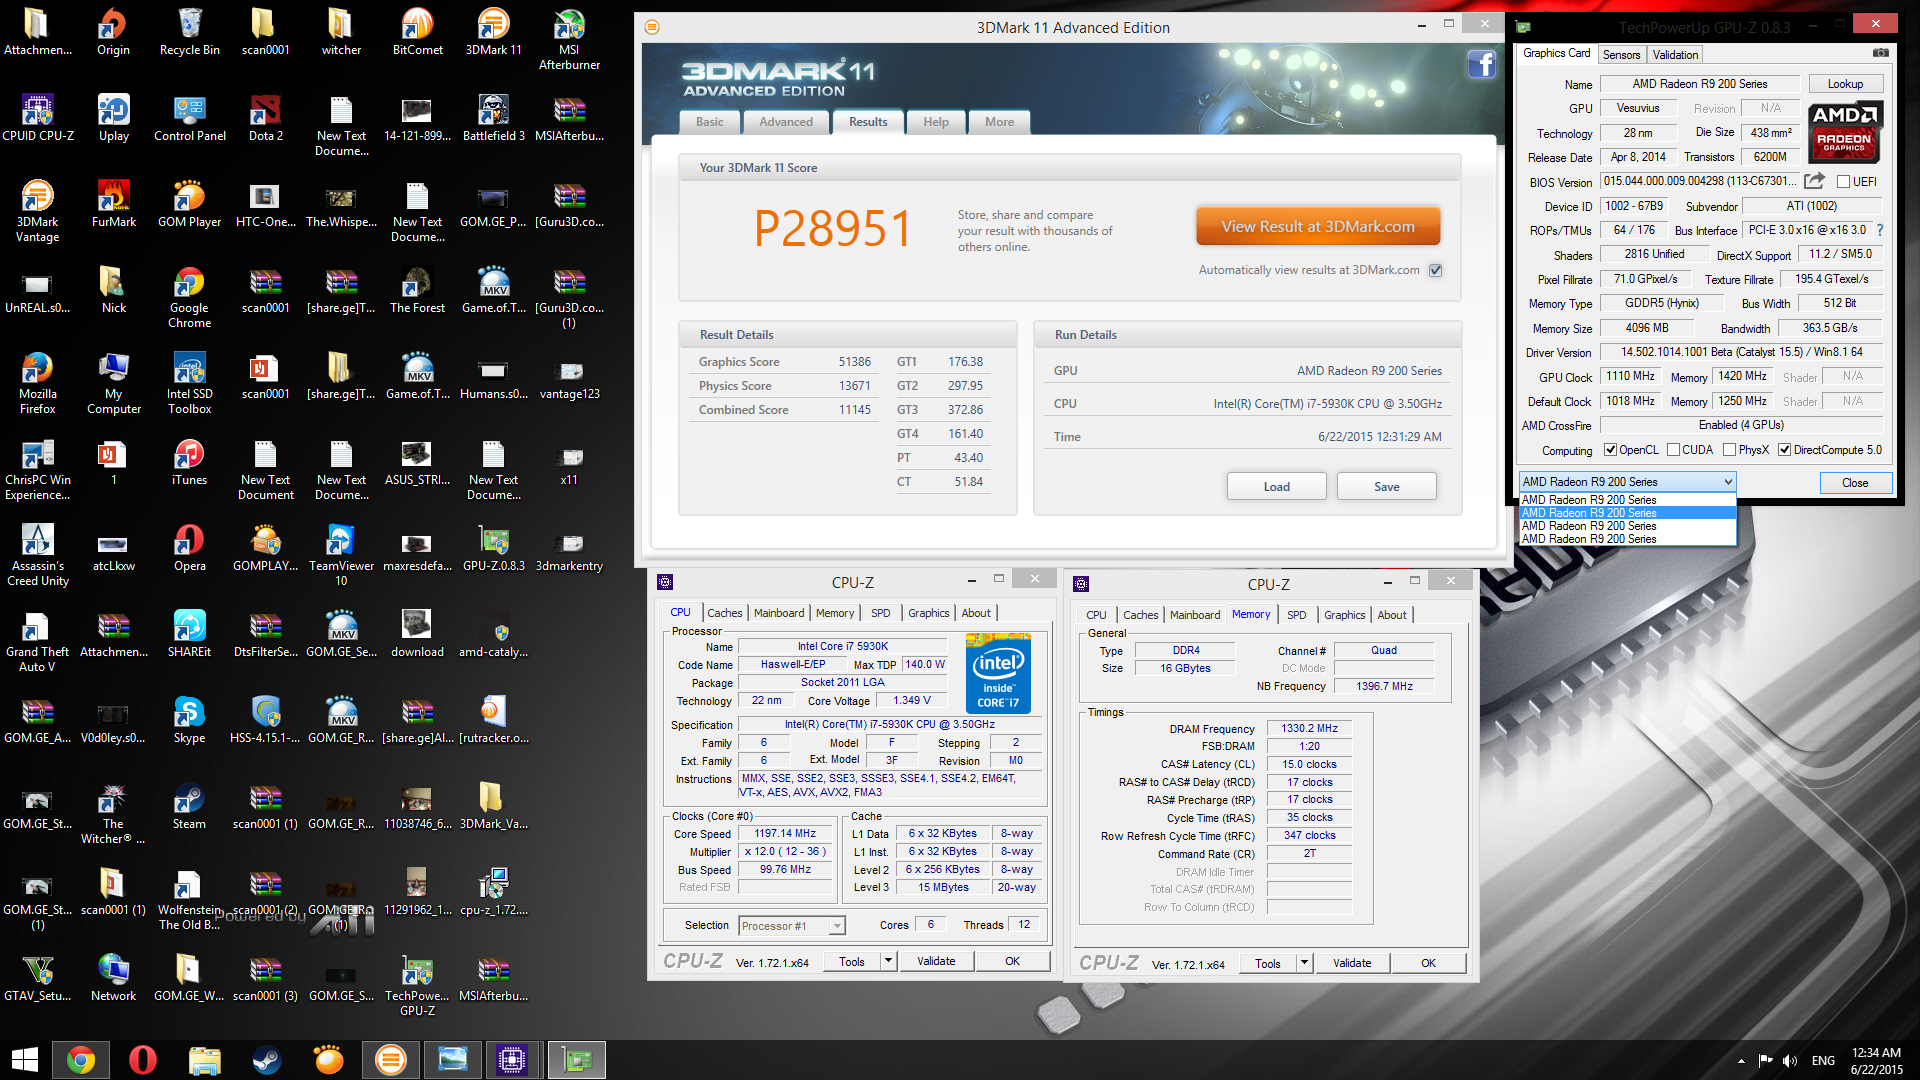Expand the Tools dropdown arrow in CPU-Z
This screenshot has width=1920, height=1080.
coord(887,961)
